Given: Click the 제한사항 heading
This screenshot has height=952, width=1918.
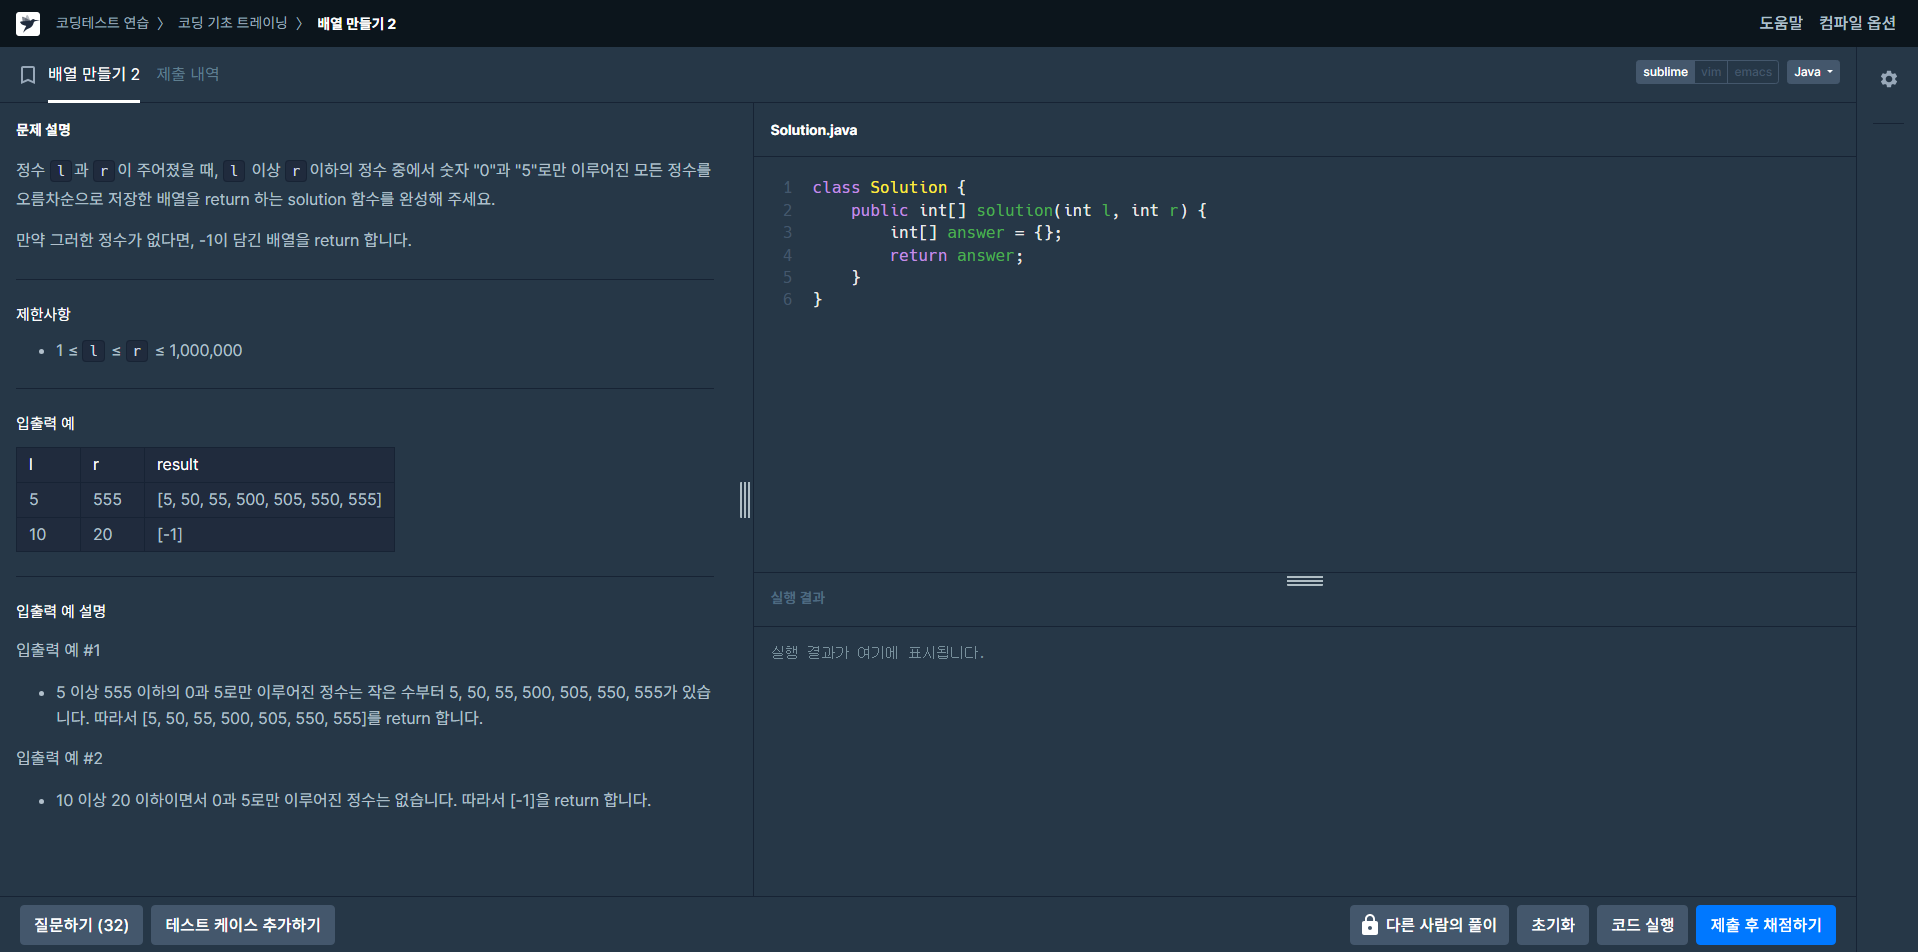Looking at the screenshot, I should [x=43, y=314].
